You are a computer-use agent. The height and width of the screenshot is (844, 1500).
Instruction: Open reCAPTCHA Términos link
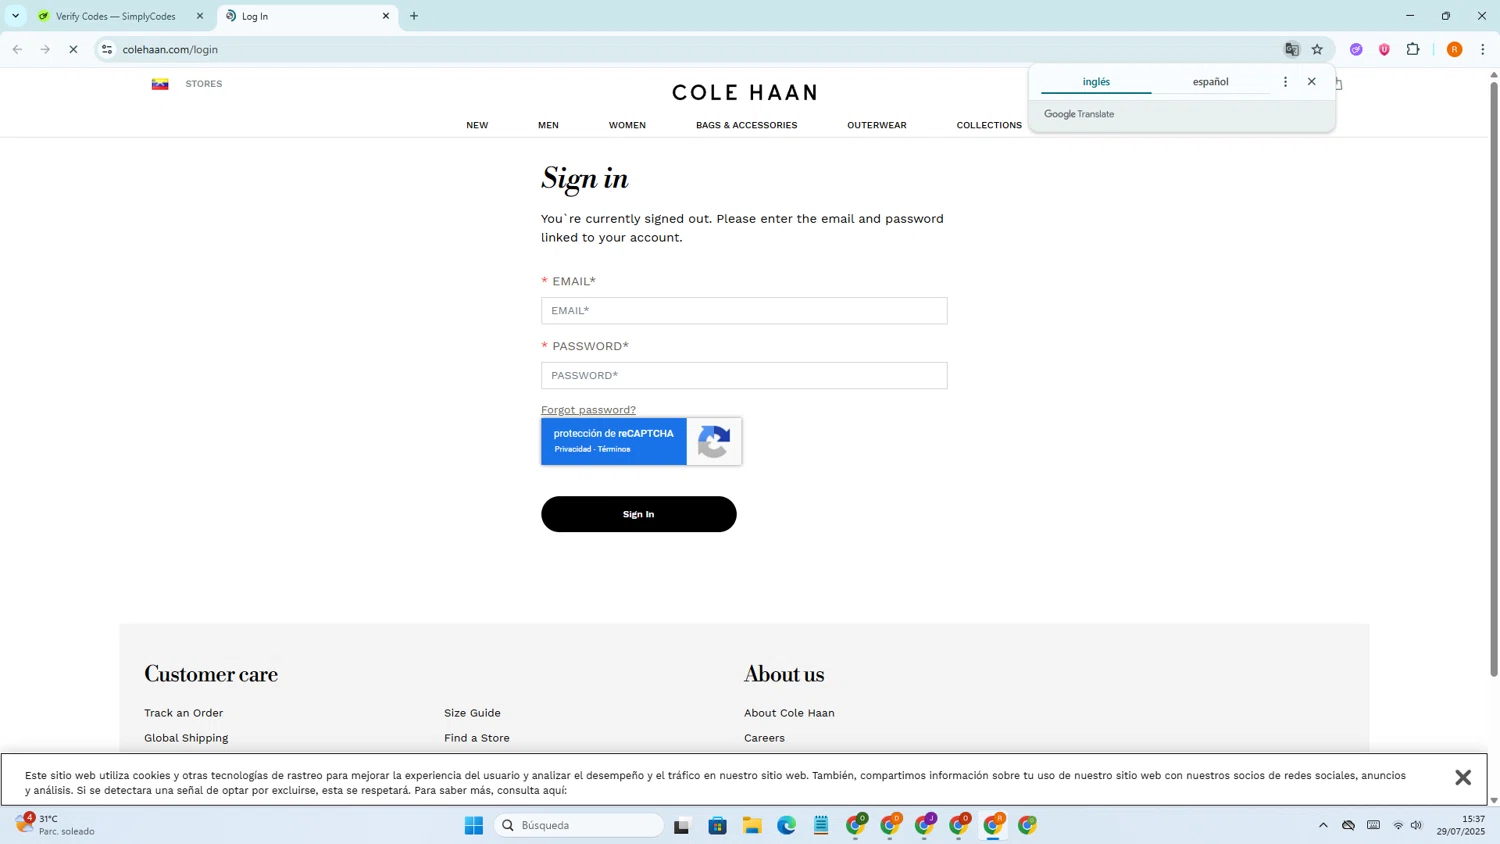click(614, 450)
